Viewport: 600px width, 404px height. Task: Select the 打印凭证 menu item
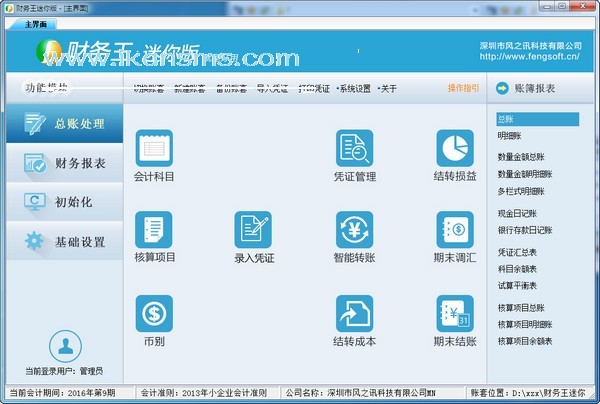pos(314,89)
